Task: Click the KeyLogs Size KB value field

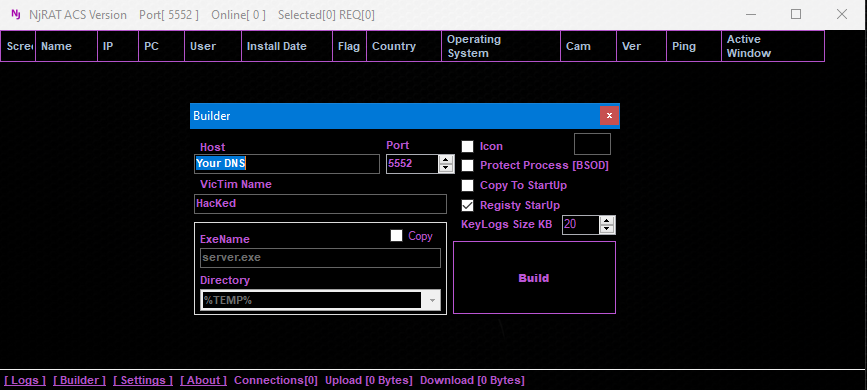Action: [x=581, y=225]
